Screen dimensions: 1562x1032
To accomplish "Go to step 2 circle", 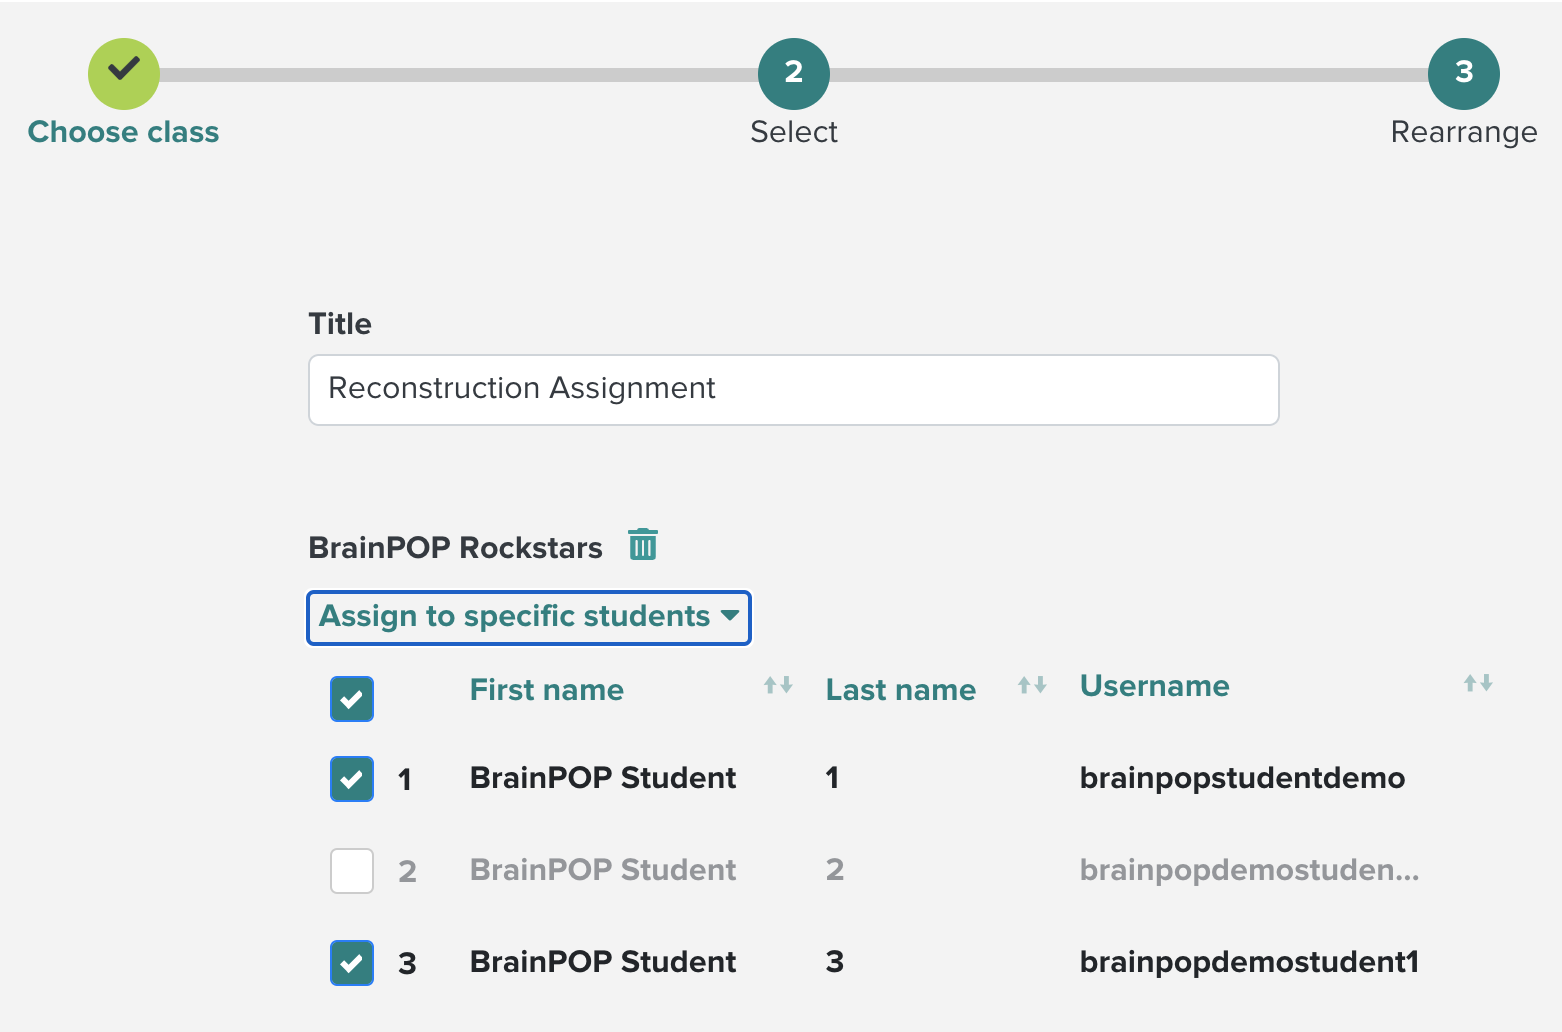I will 793,73.
